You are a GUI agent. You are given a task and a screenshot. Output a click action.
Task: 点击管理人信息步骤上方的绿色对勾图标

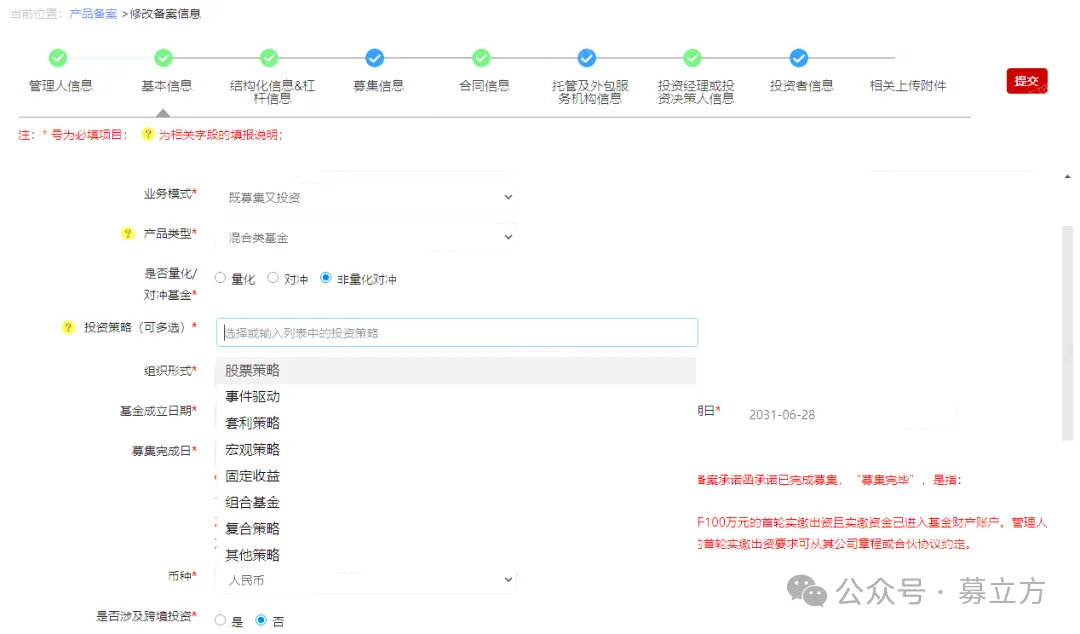tap(57, 58)
